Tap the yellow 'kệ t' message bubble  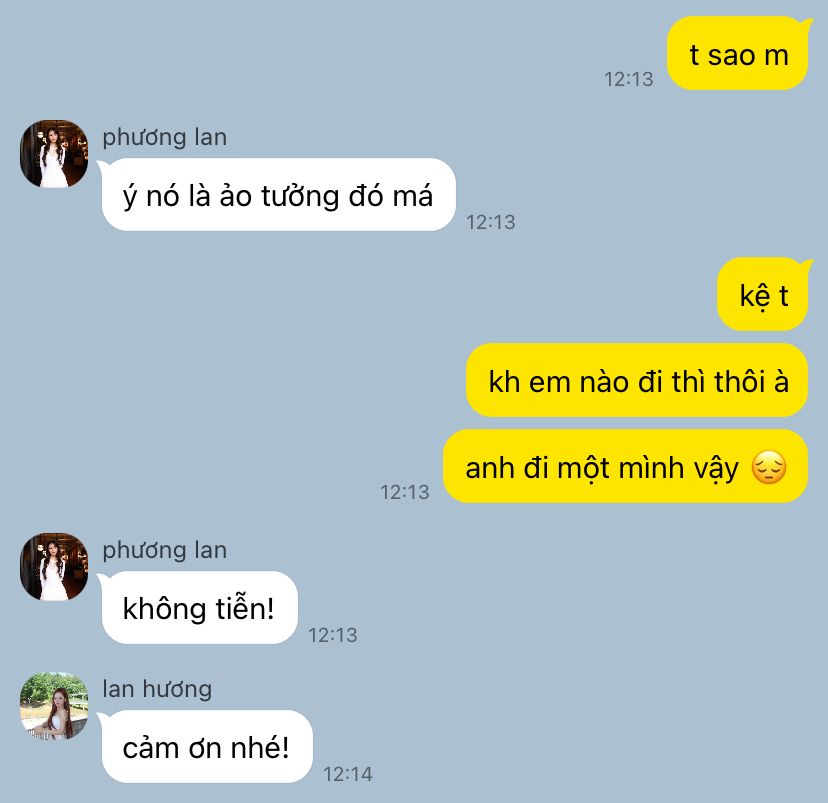pos(763,294)
